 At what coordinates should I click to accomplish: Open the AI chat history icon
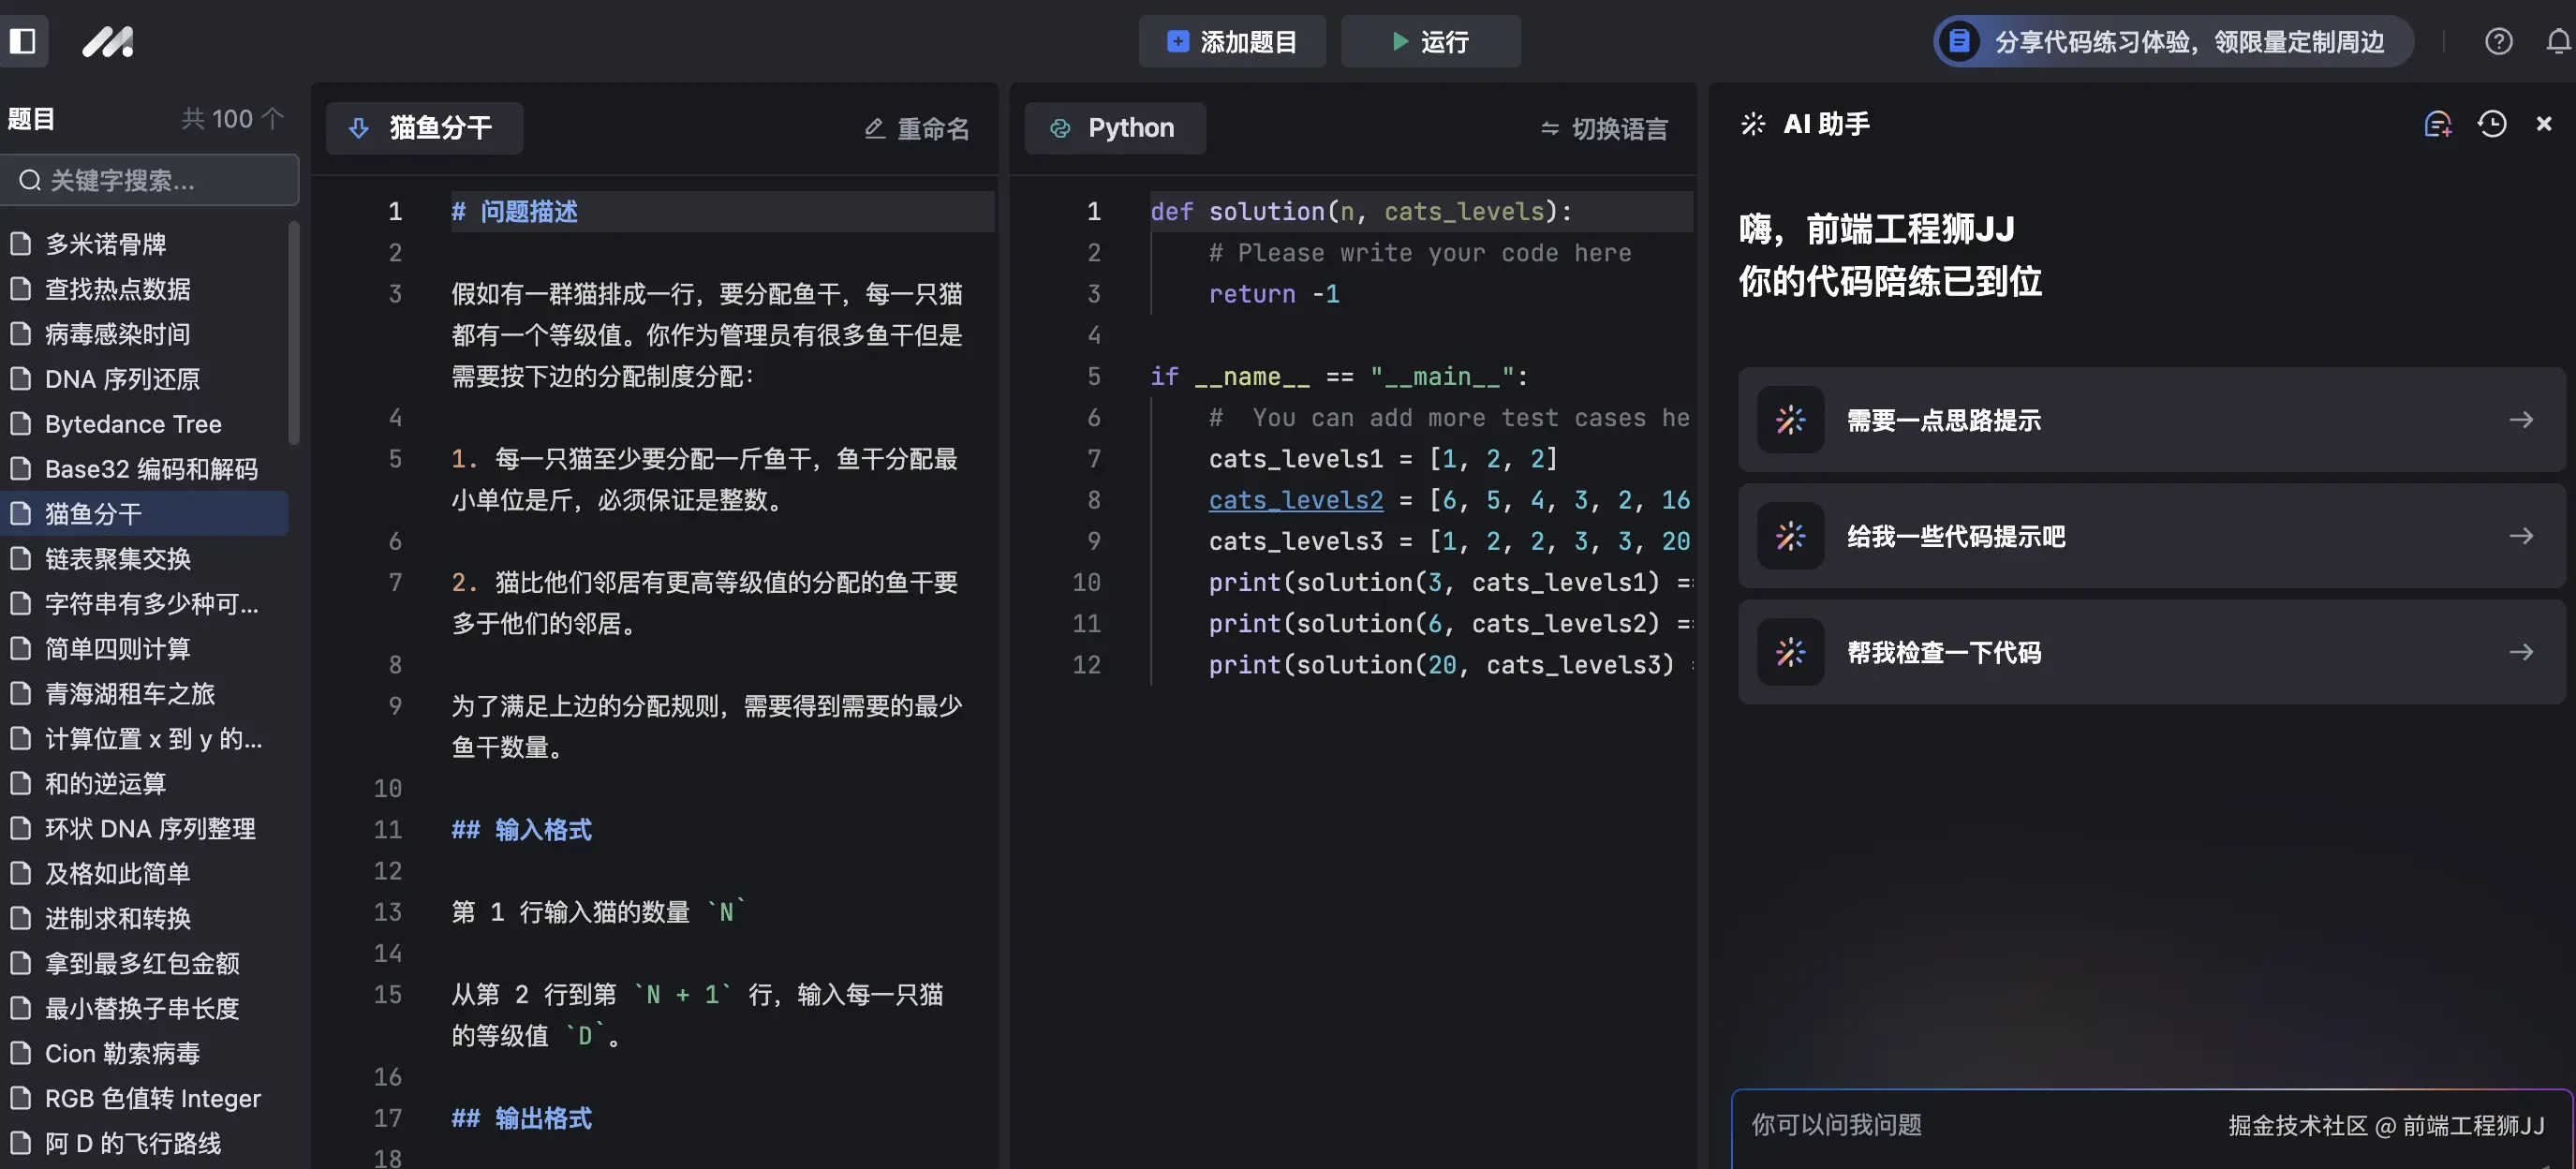pos(2491,124)
